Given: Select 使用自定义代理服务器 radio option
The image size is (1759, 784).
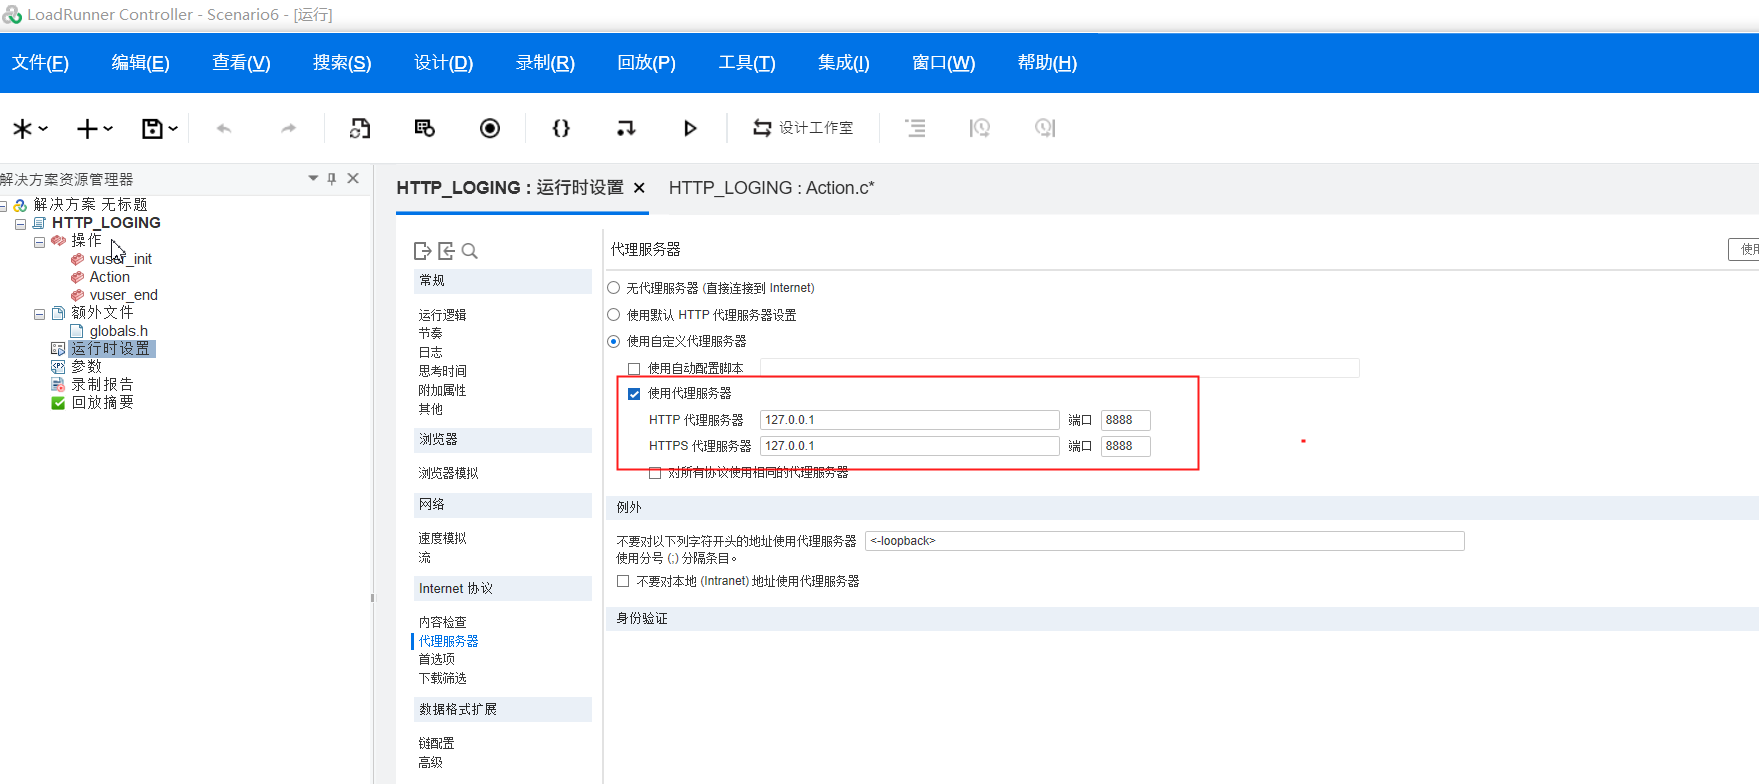Looking at the screenshot, I should point(614,342).
